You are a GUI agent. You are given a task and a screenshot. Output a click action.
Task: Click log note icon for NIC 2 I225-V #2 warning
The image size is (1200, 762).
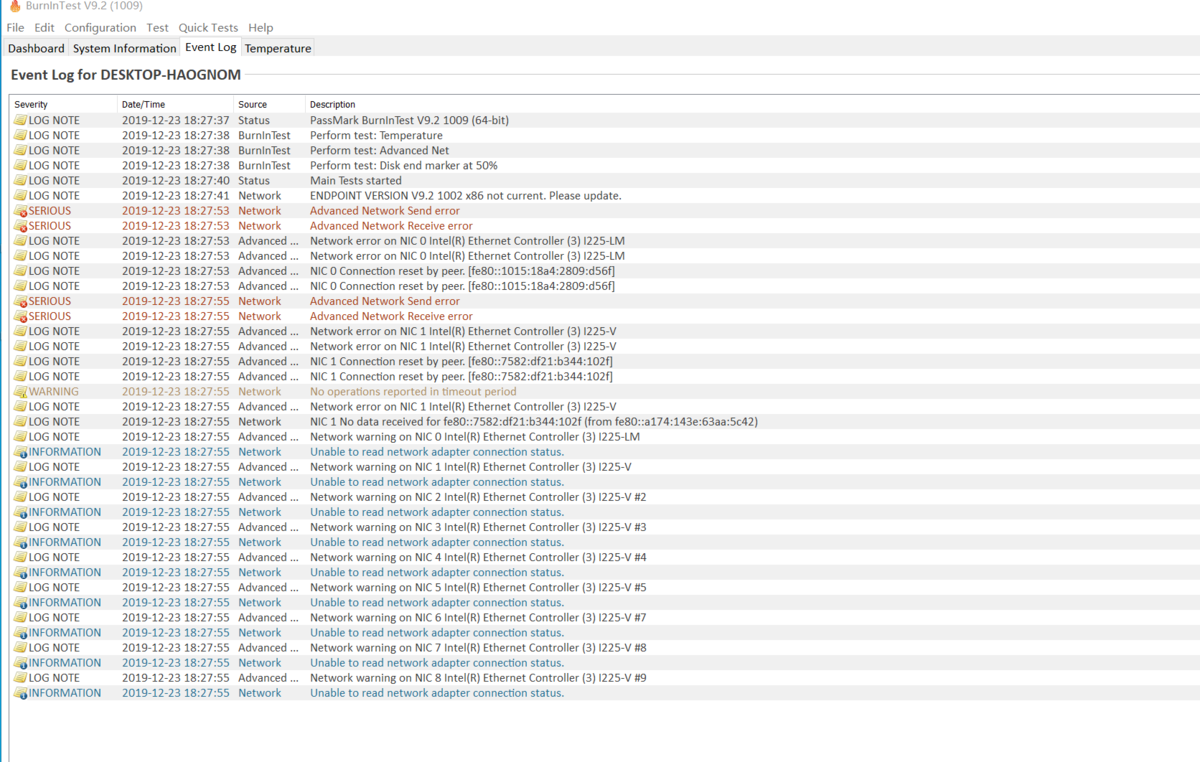coord(20,497)
